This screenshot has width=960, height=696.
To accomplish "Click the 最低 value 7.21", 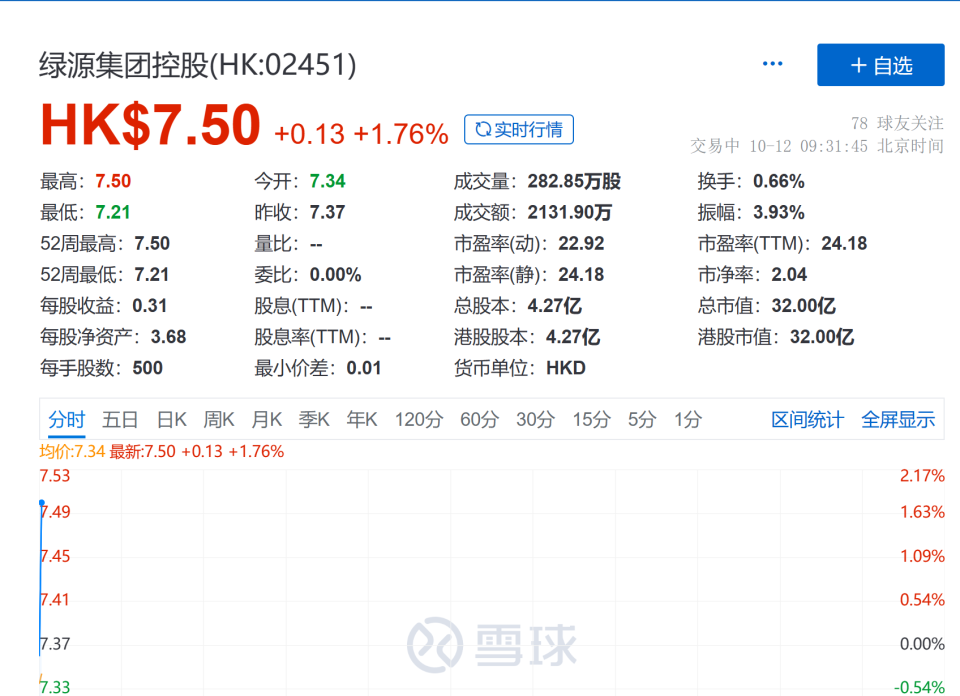I will 113,212.
